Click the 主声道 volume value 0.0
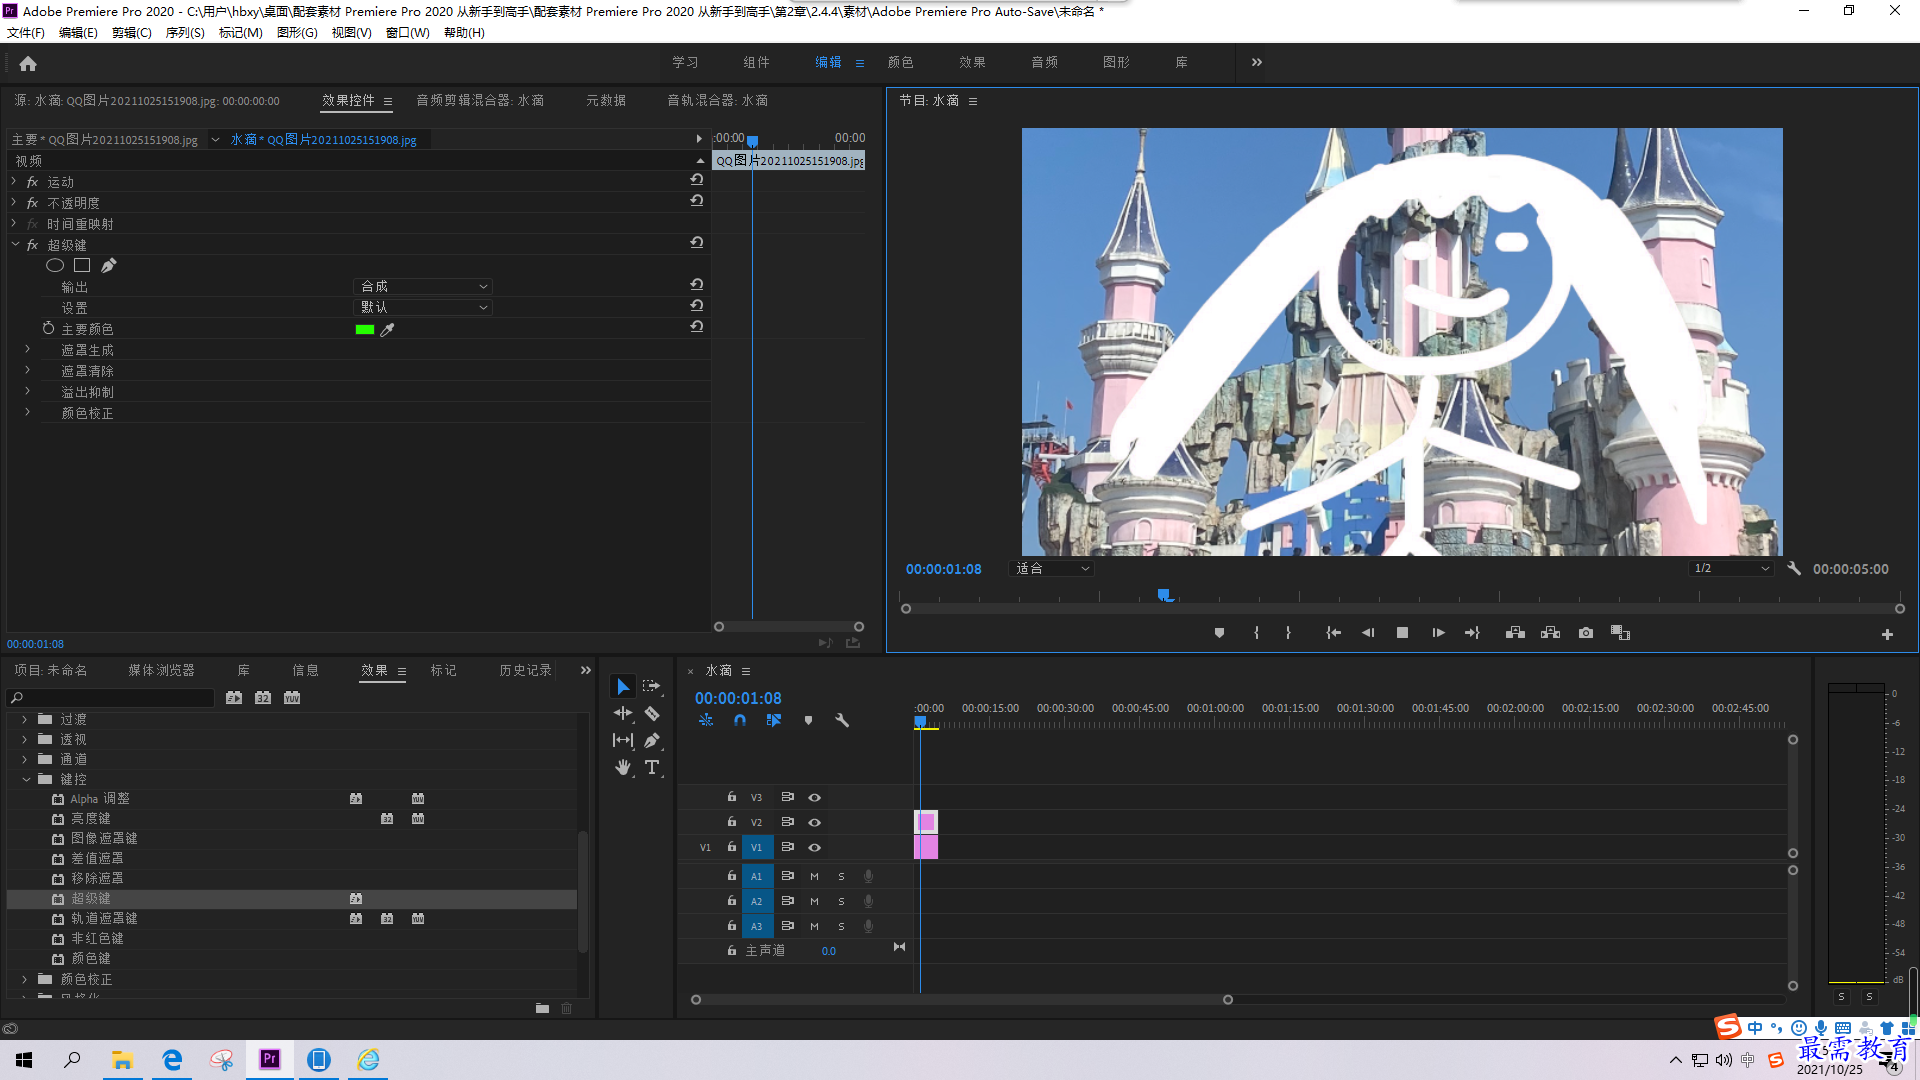 (829, 951)
